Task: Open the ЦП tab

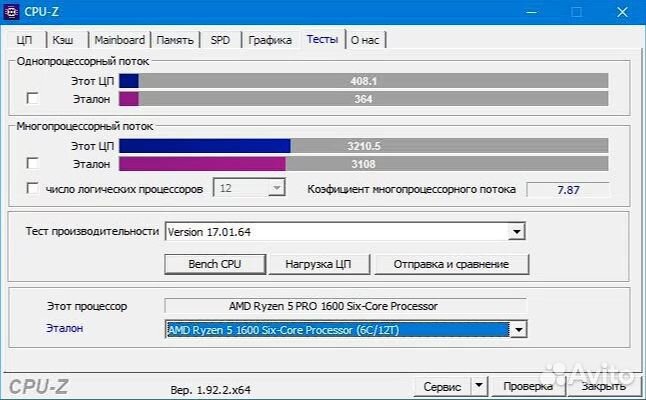Action: pos(25,40)
